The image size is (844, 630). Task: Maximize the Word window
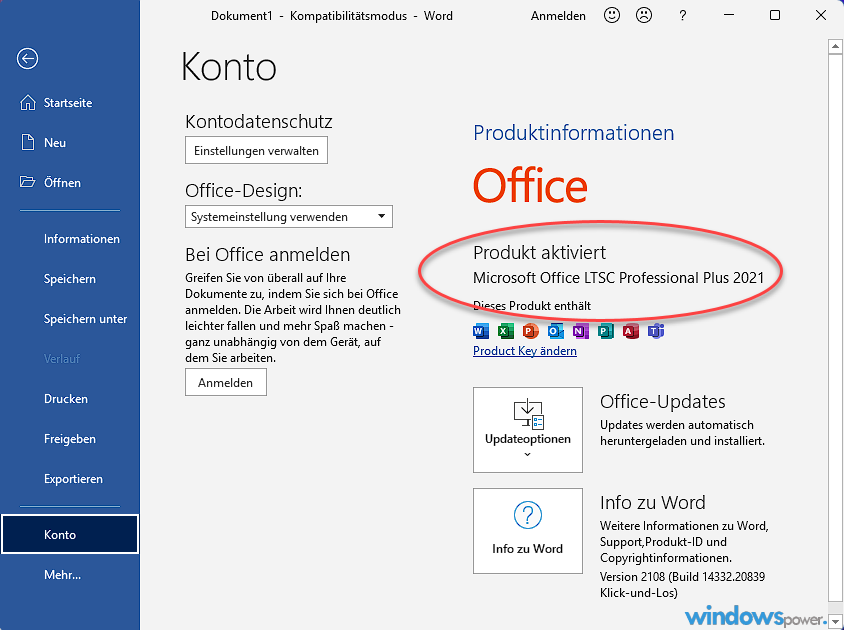tap(775, 15)
